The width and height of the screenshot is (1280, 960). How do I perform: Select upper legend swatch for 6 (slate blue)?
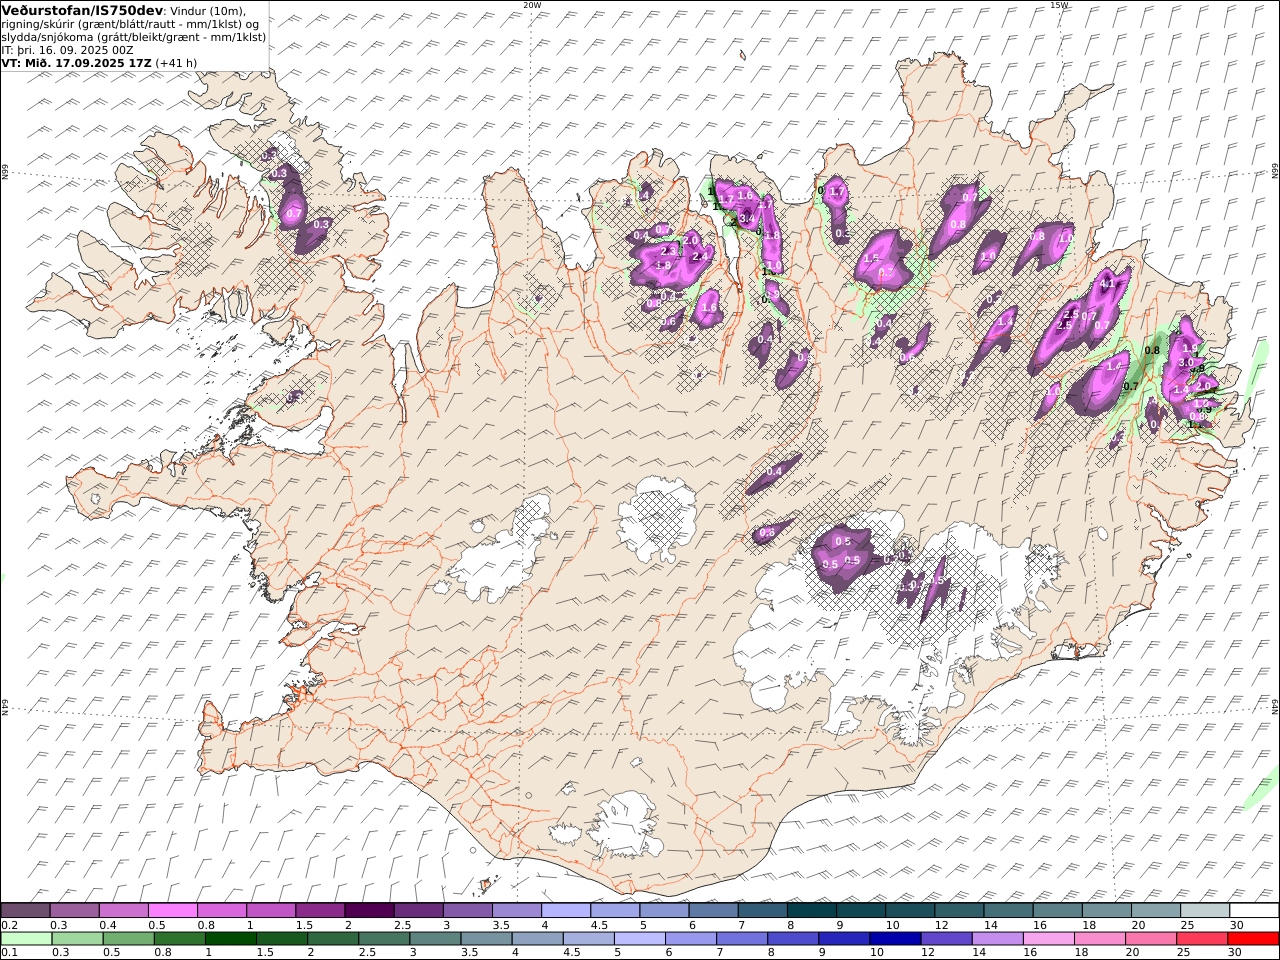point(713,910)
